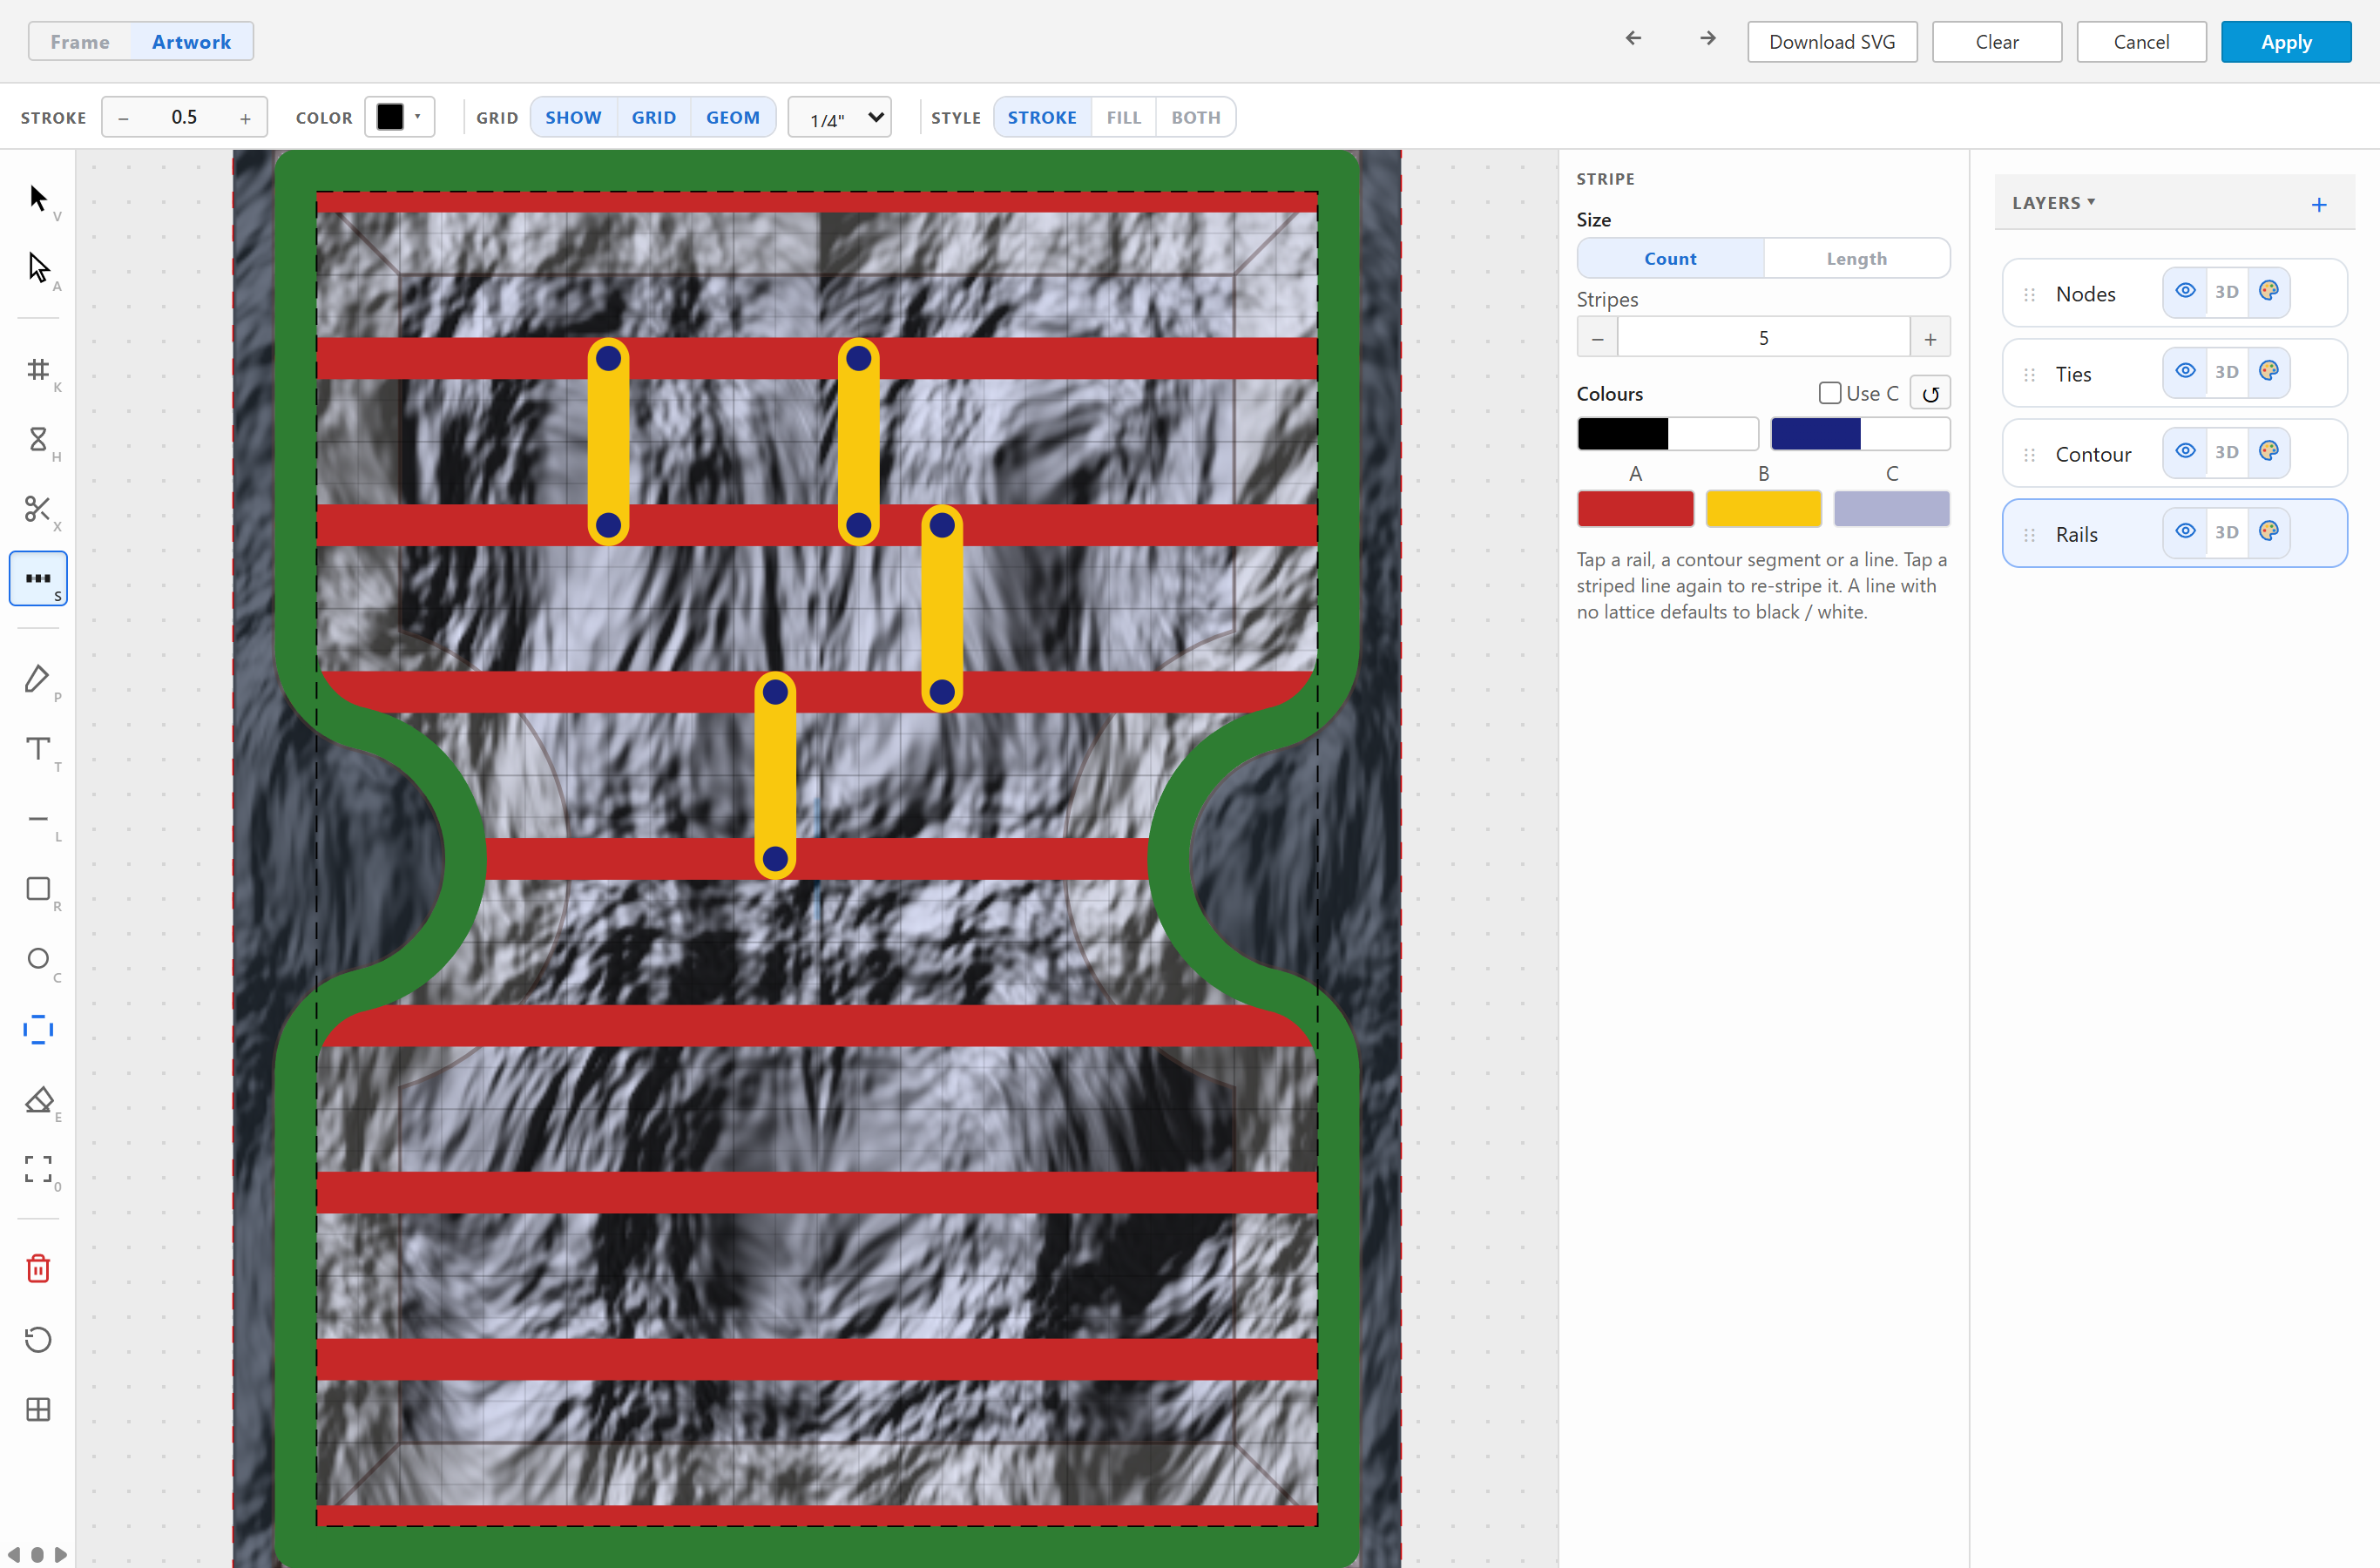Open the grid size 1/4" dropdown
Screen dimensions: 2380x1568
(x=840, y=118)
